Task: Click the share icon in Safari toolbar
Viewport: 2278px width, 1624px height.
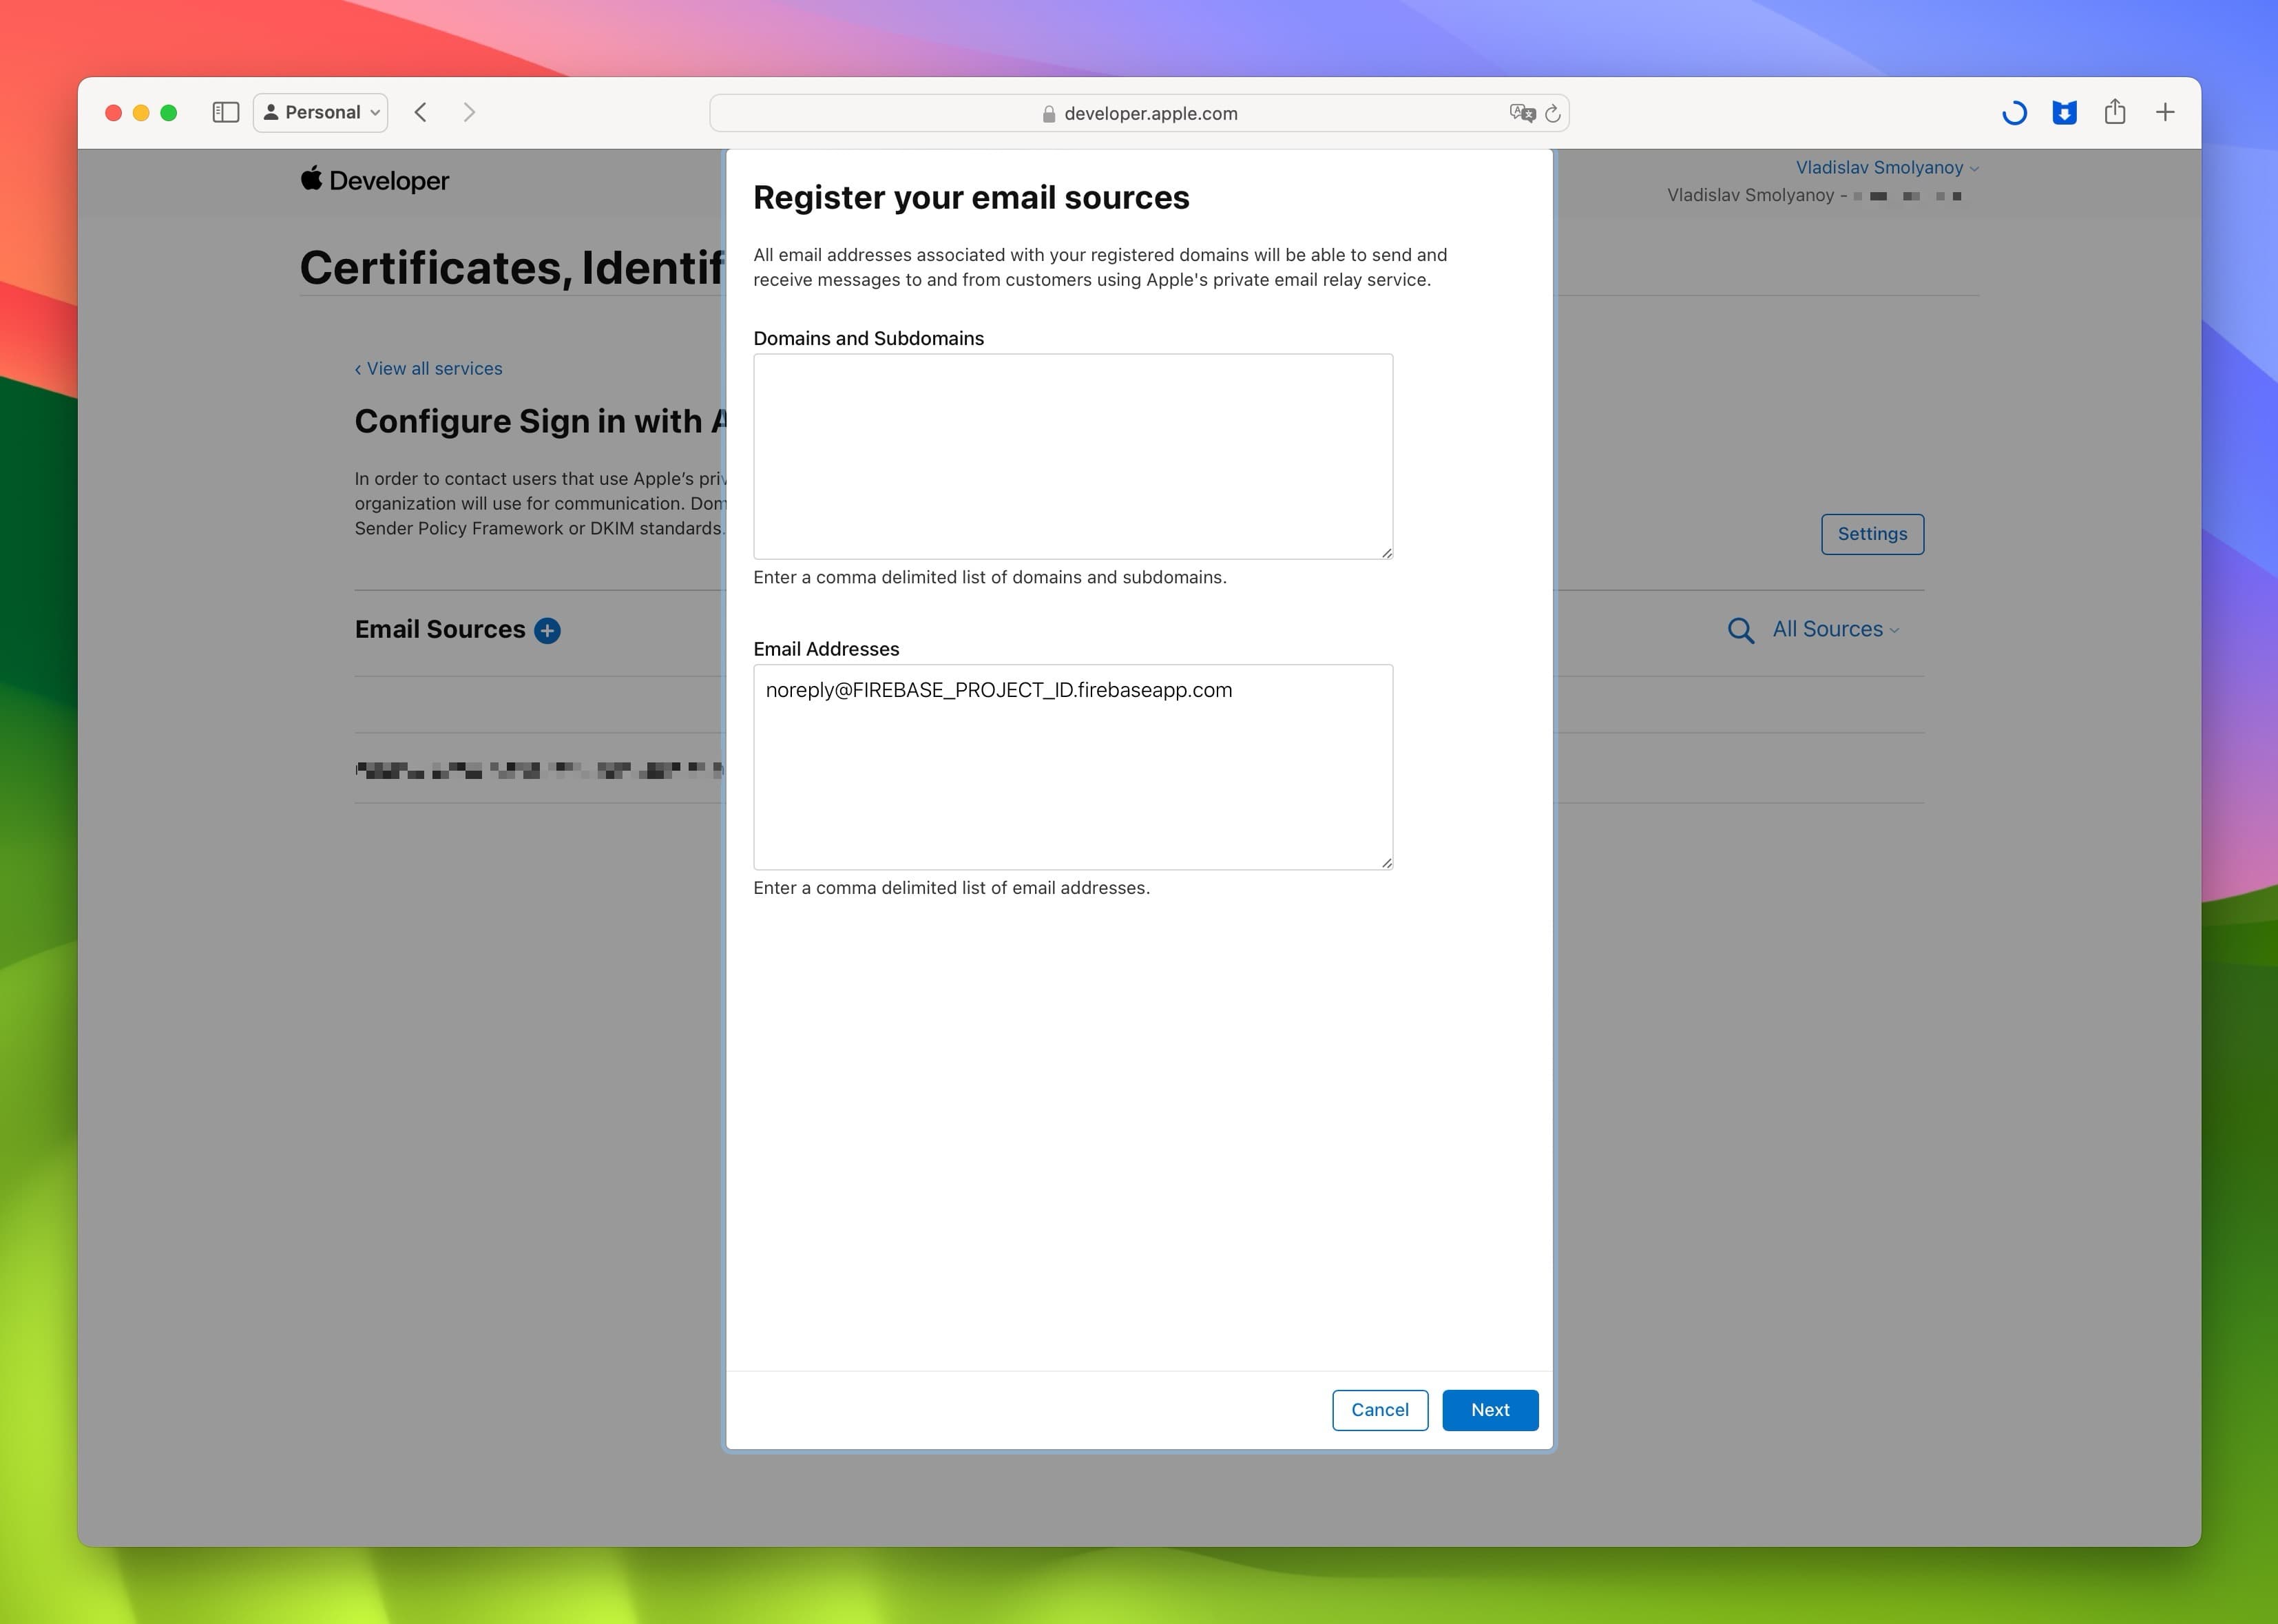Action: point(2116,111)
